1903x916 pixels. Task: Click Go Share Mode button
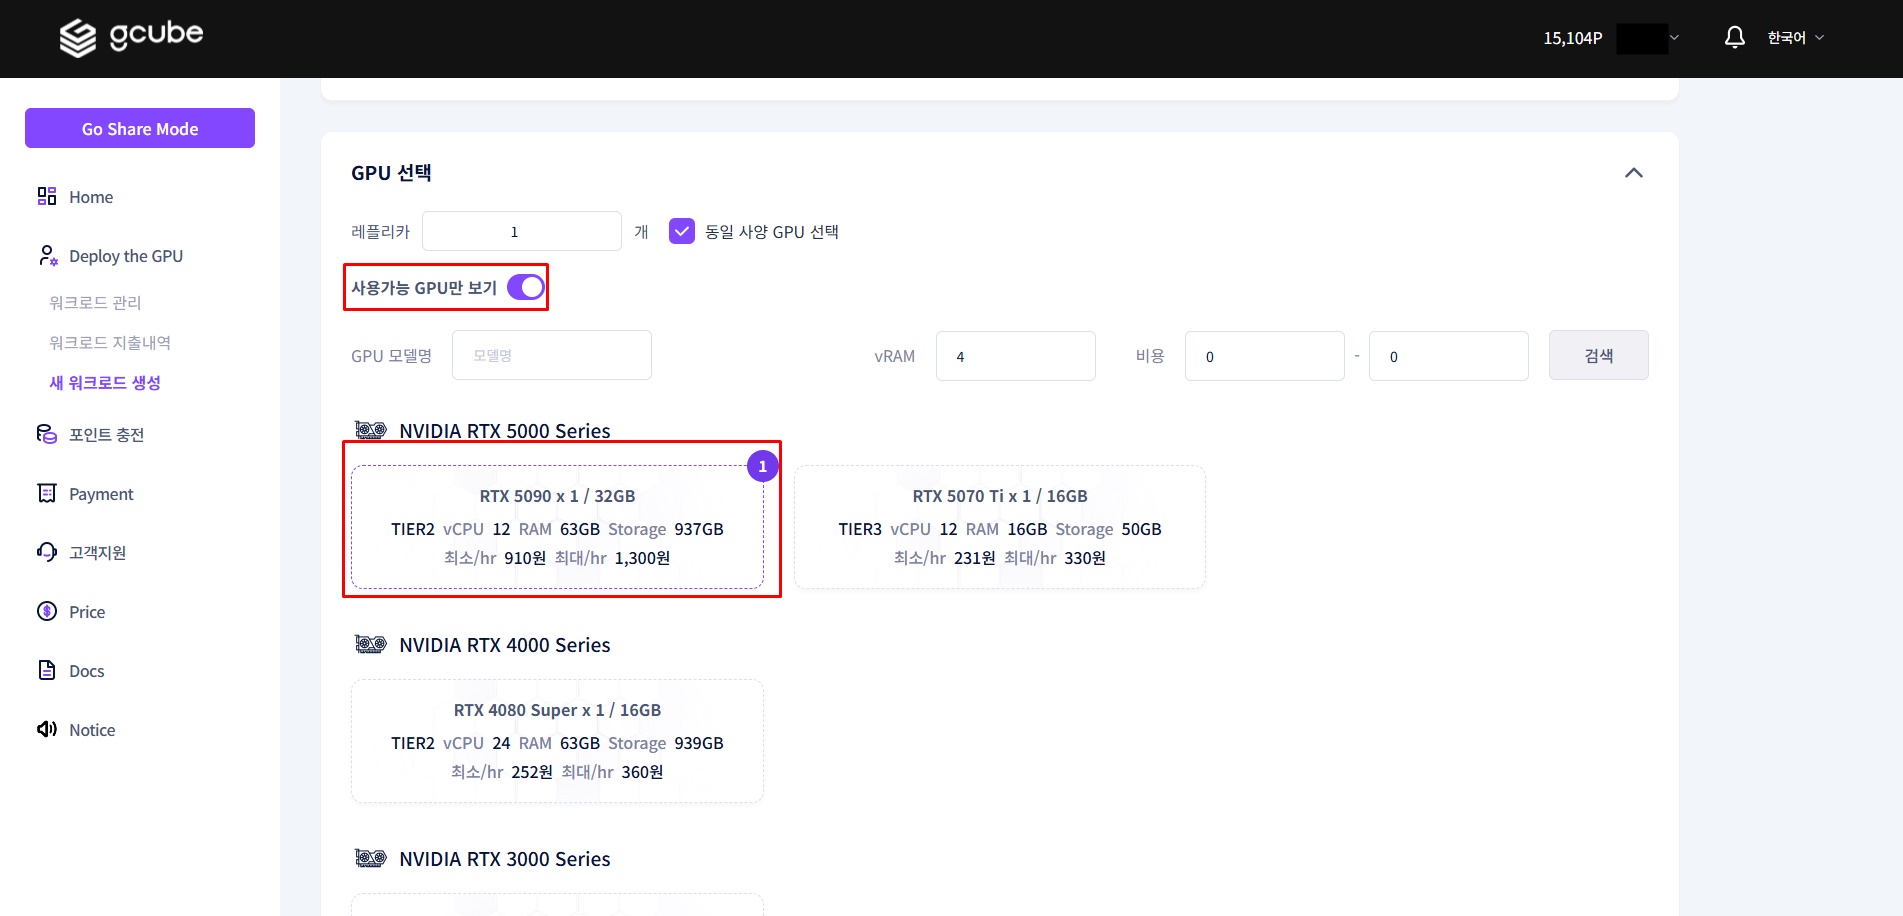(x=140, y=128)
